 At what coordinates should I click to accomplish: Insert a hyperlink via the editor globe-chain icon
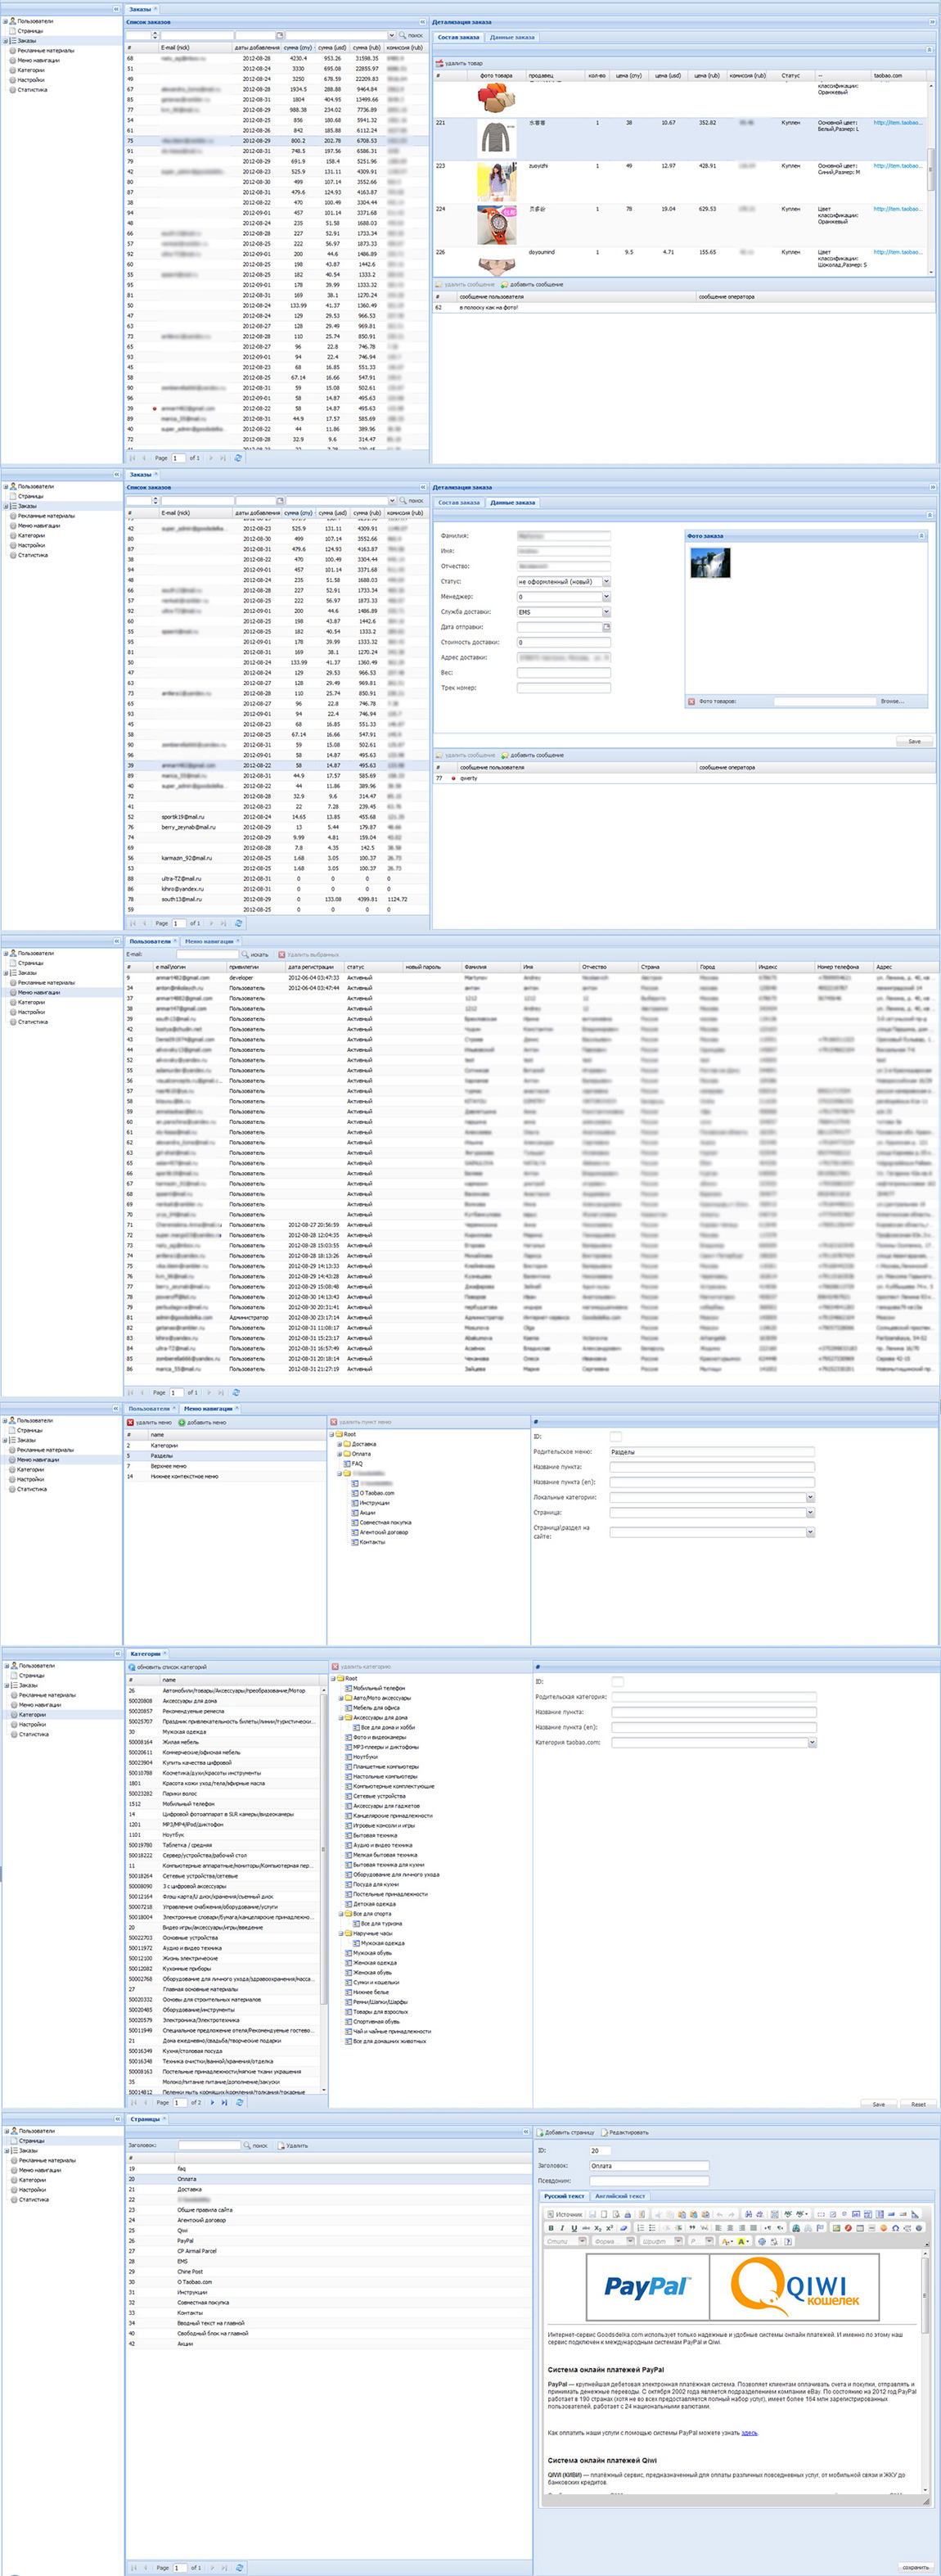(796, 2228)
